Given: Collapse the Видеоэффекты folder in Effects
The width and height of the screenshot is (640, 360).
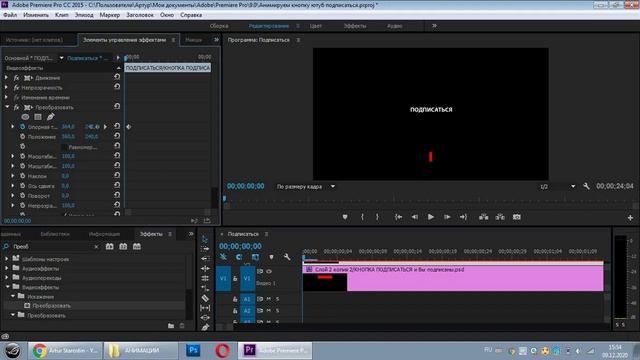Looking at the screenshot, I should coord(7,287).
